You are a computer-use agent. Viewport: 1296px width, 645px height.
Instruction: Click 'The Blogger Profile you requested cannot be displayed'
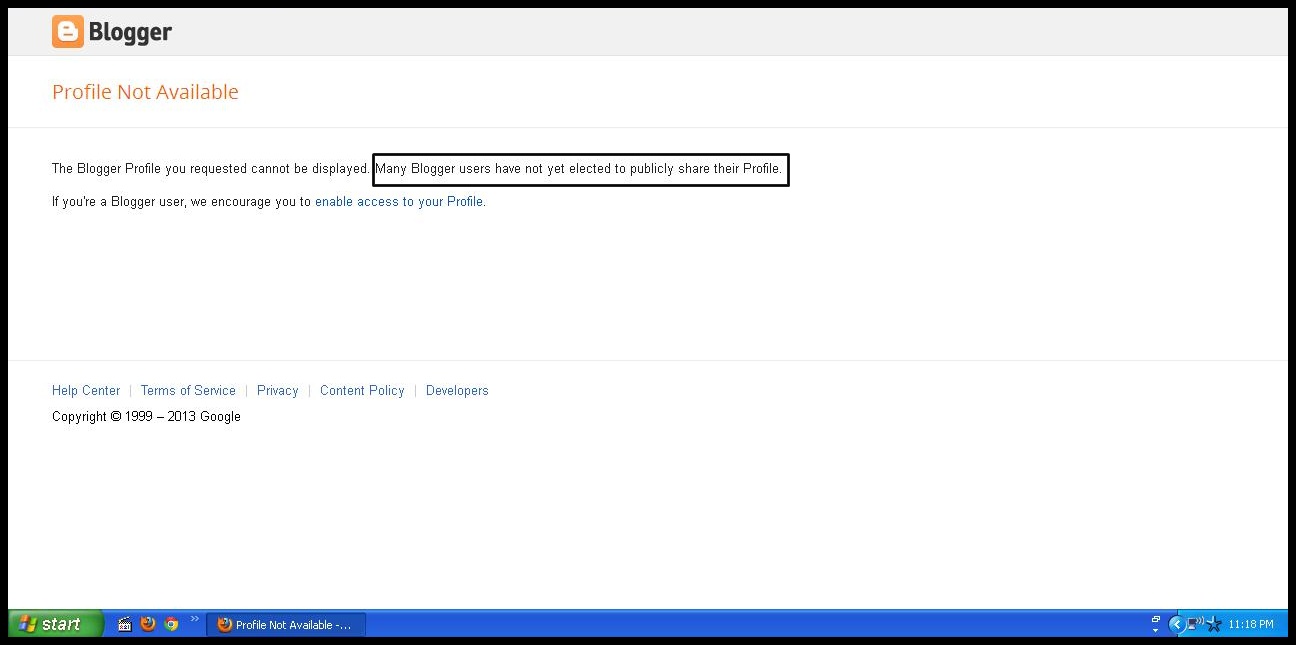[x=210, y=169]
